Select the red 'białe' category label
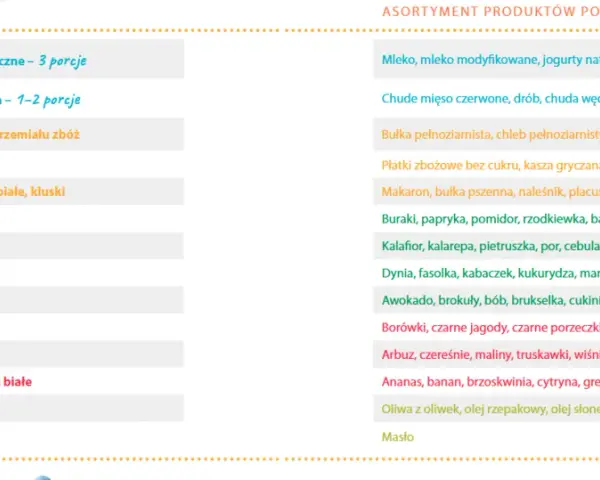The height and width of the screenshot is (480, 600). pyautogui.click(x=17, y=382)
